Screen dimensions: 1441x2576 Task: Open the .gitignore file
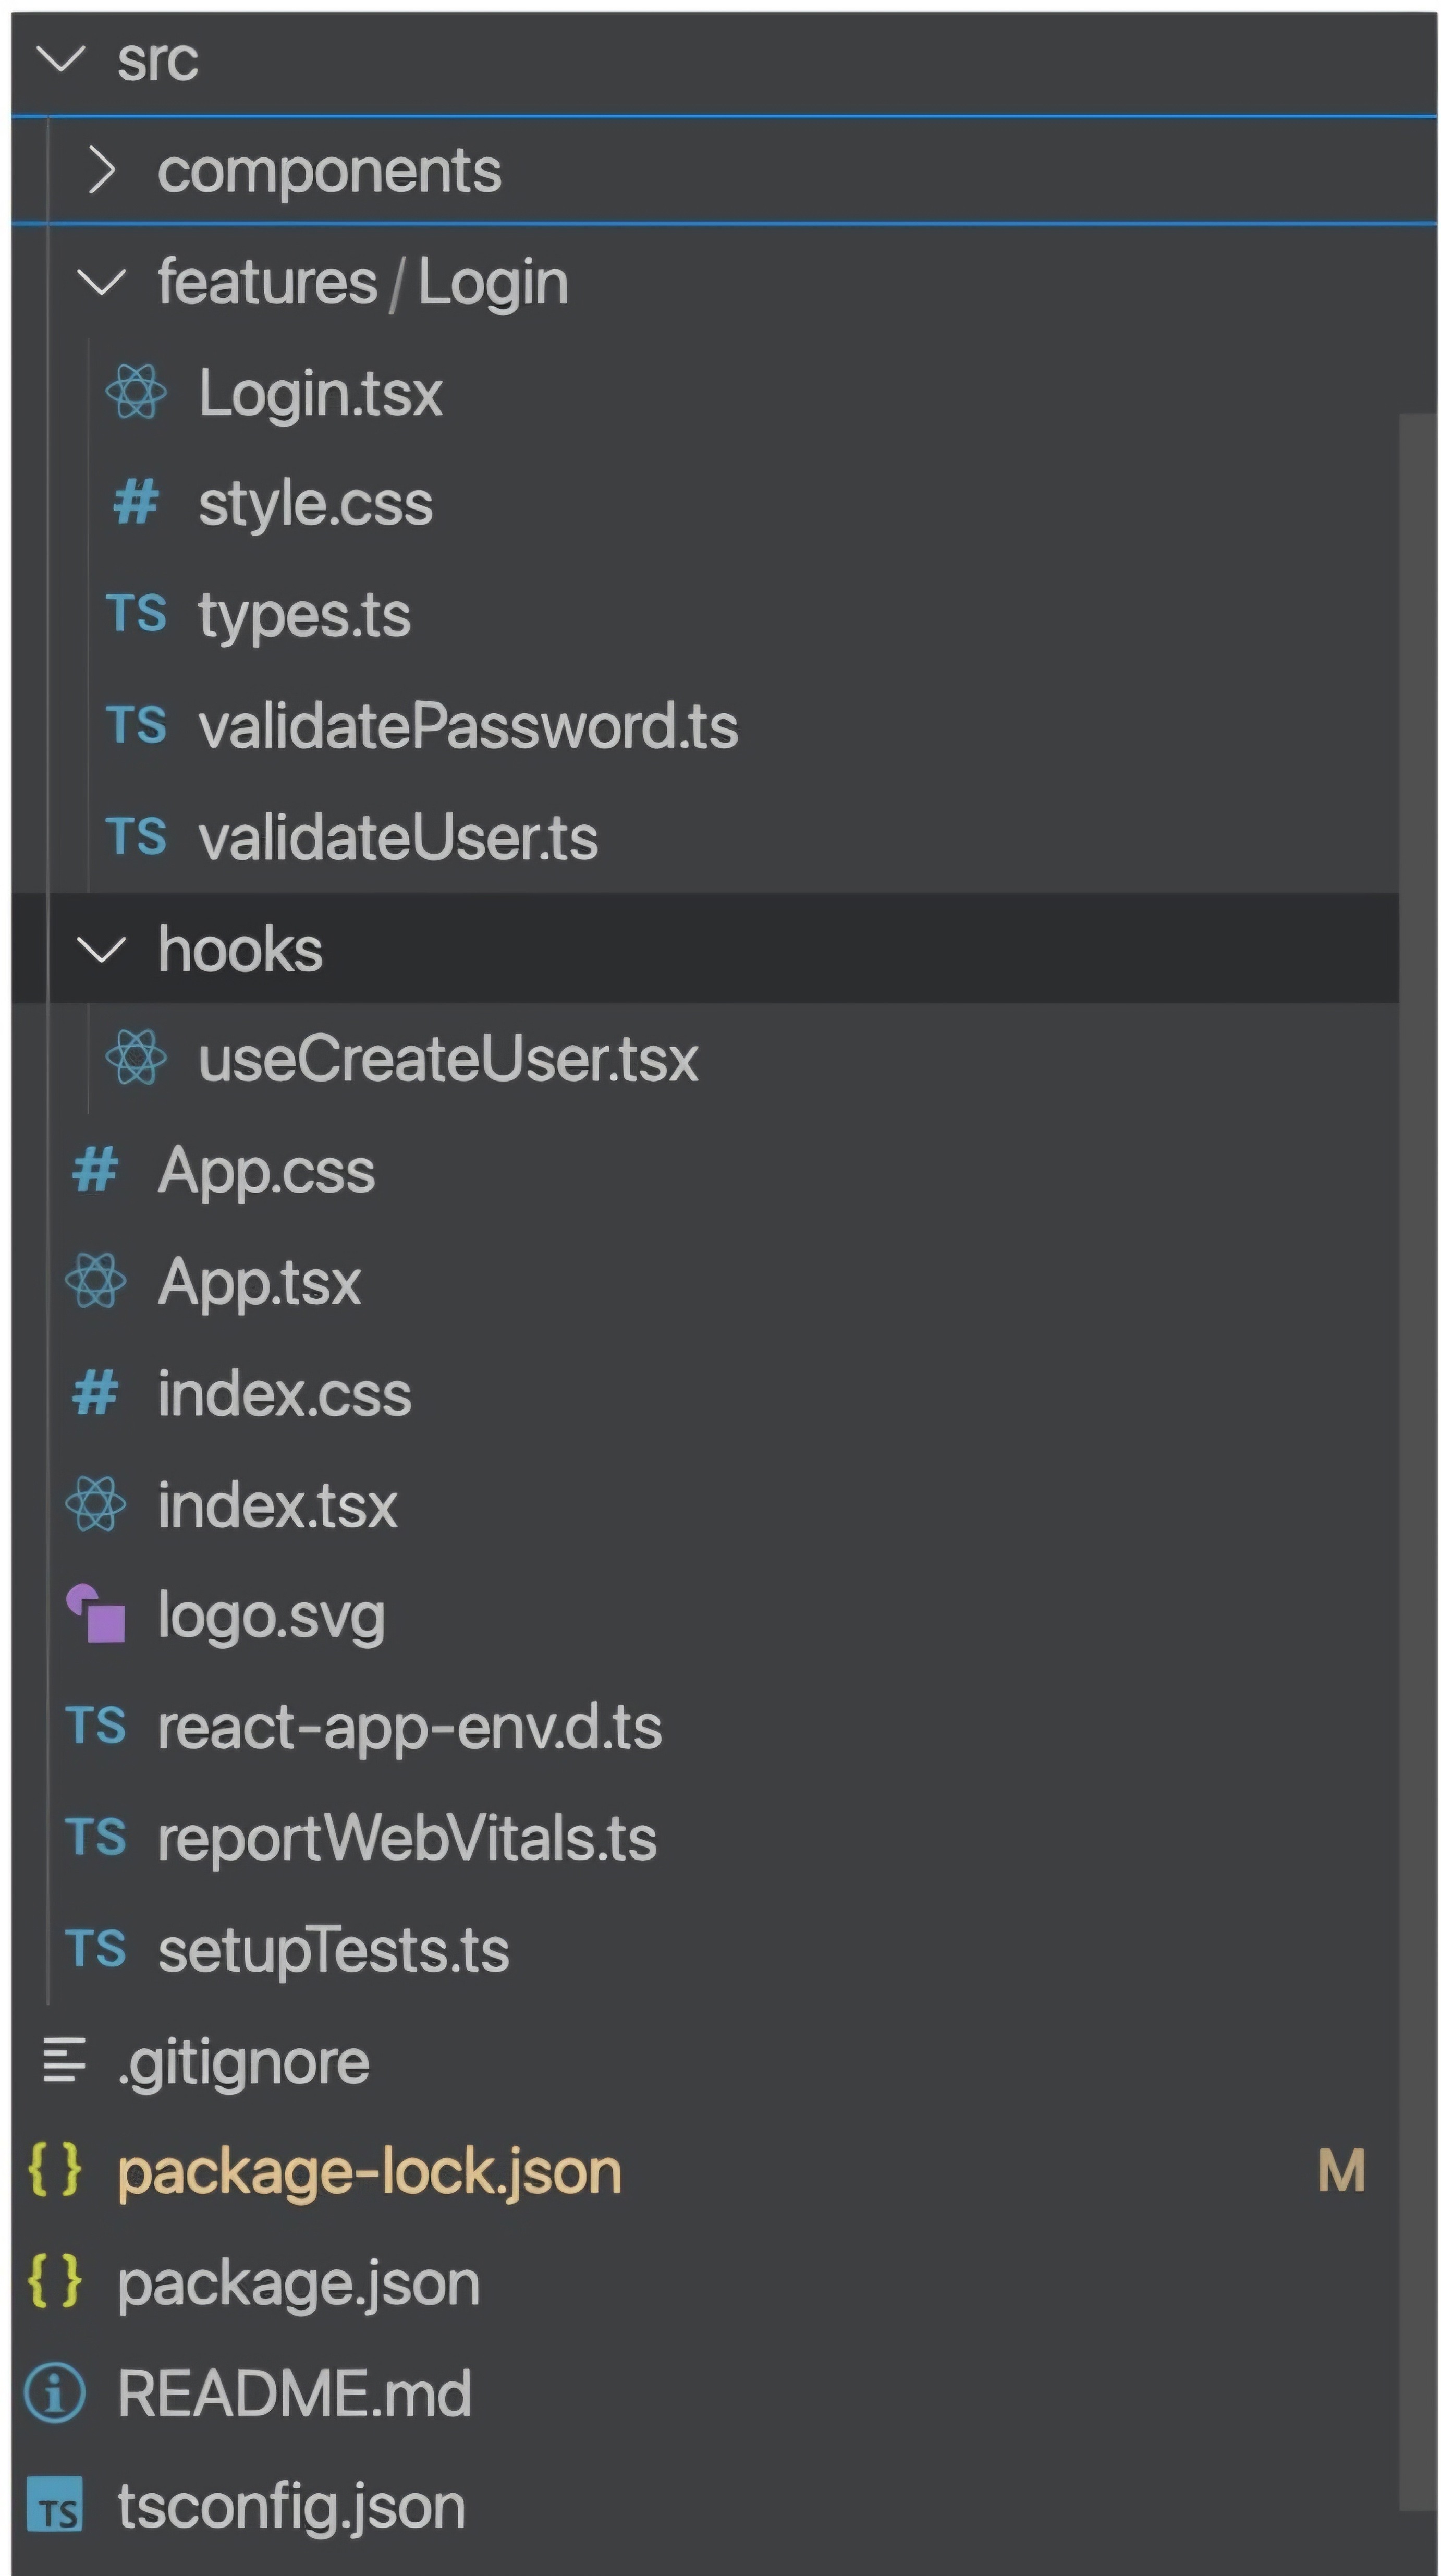[243, 2064]
